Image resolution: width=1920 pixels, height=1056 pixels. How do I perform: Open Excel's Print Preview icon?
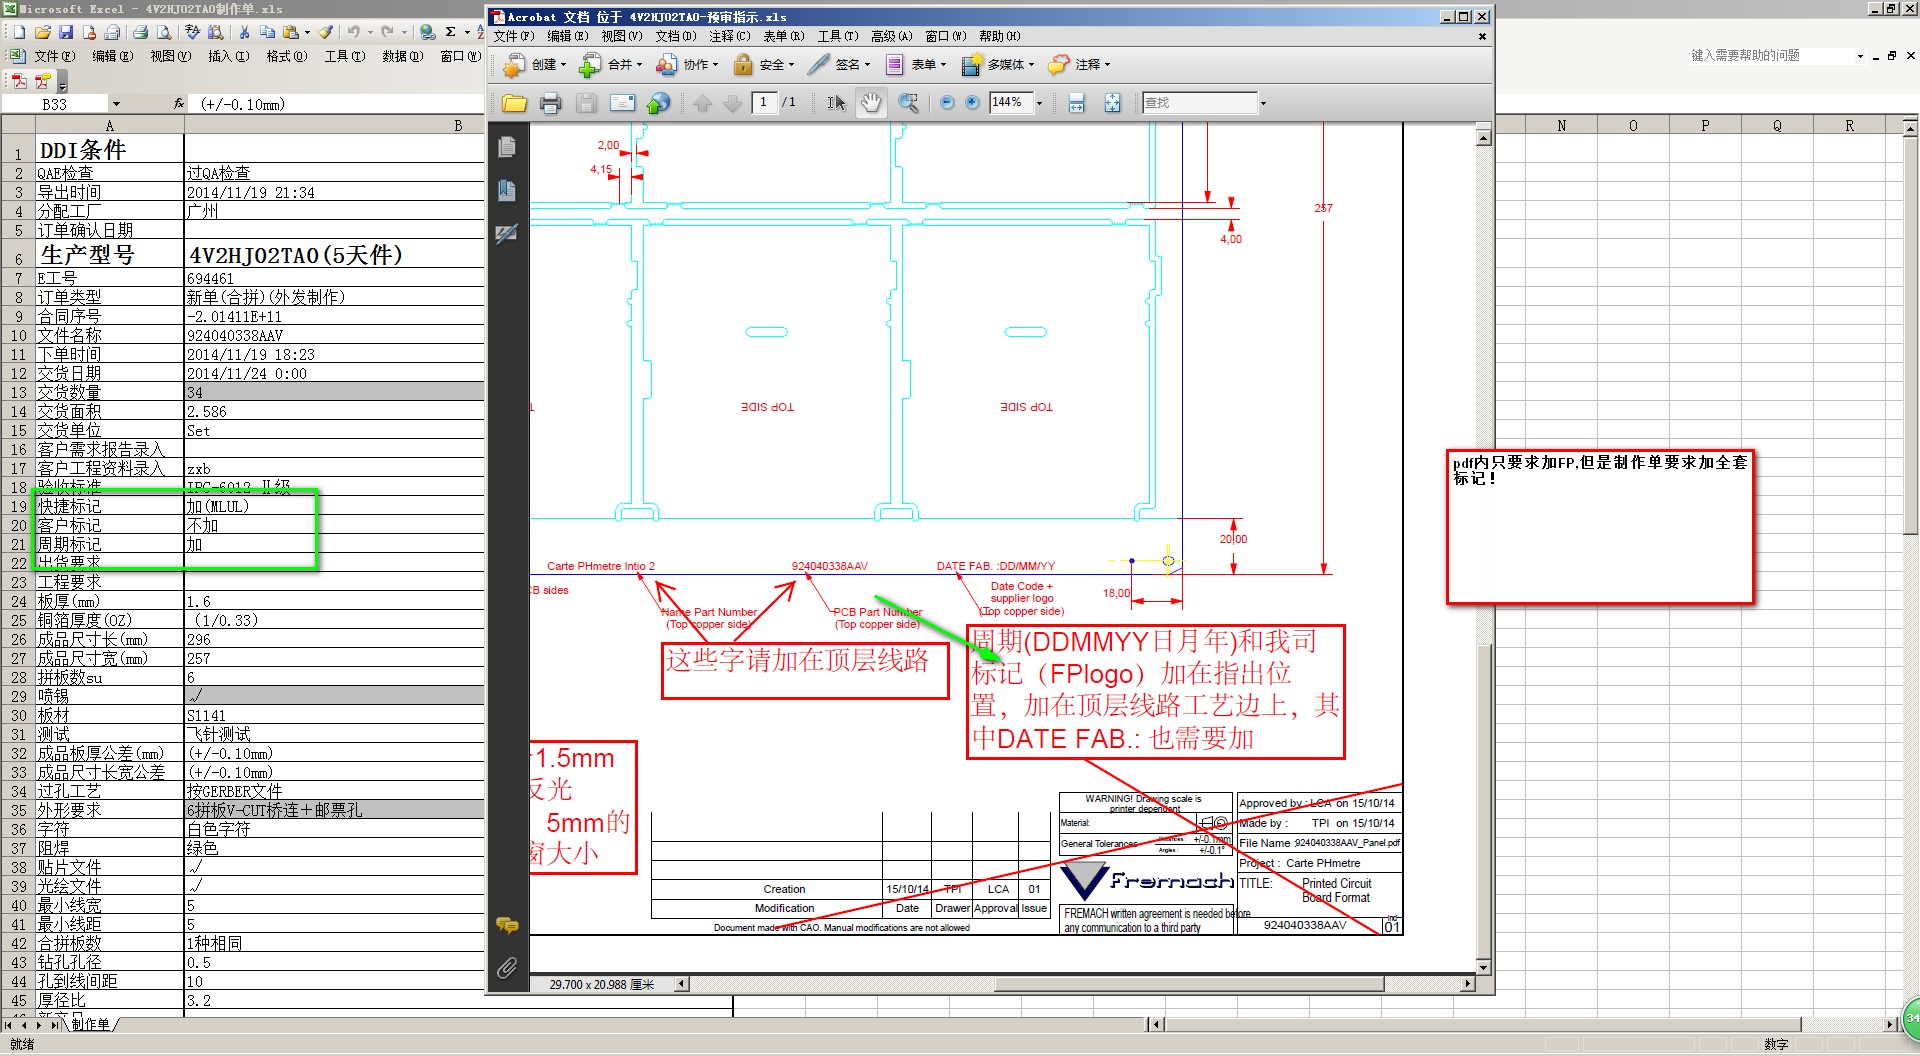[164, 32]
